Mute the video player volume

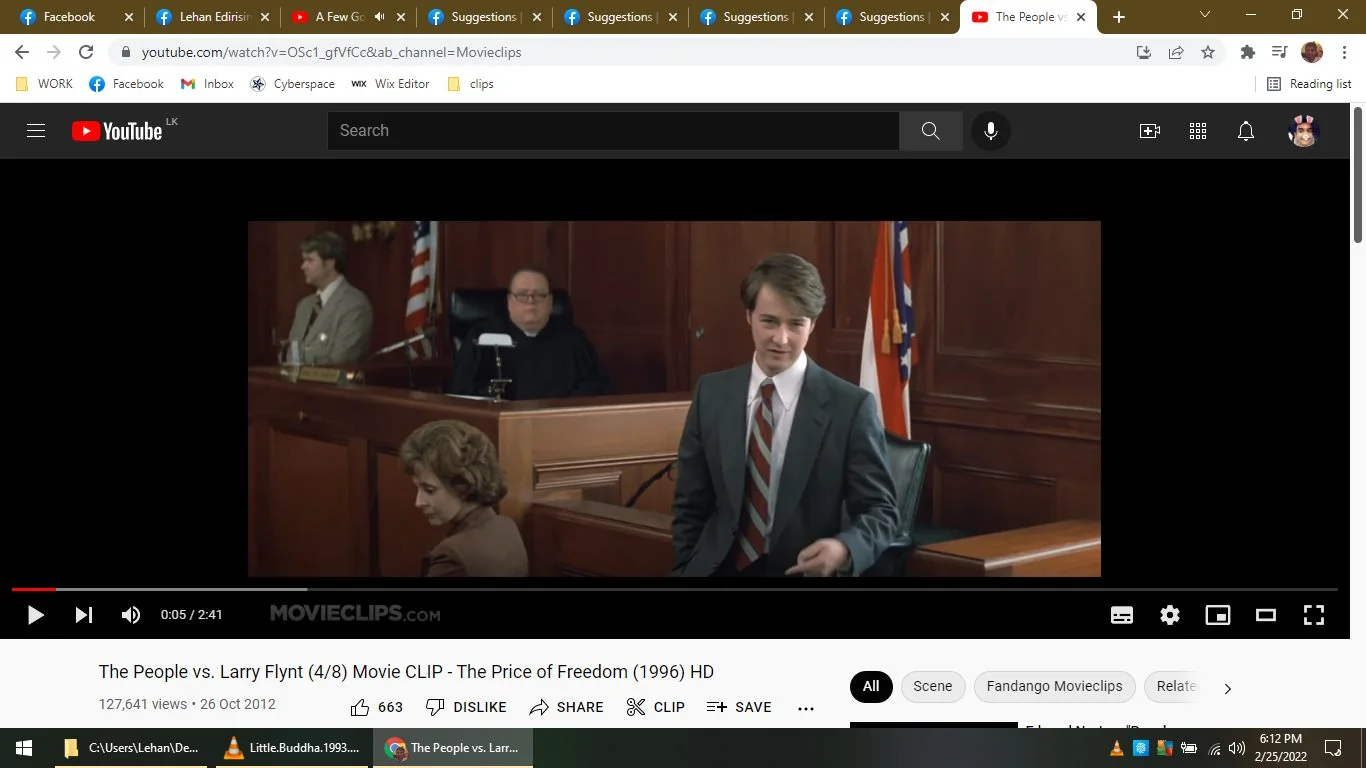tap(131, 615)
